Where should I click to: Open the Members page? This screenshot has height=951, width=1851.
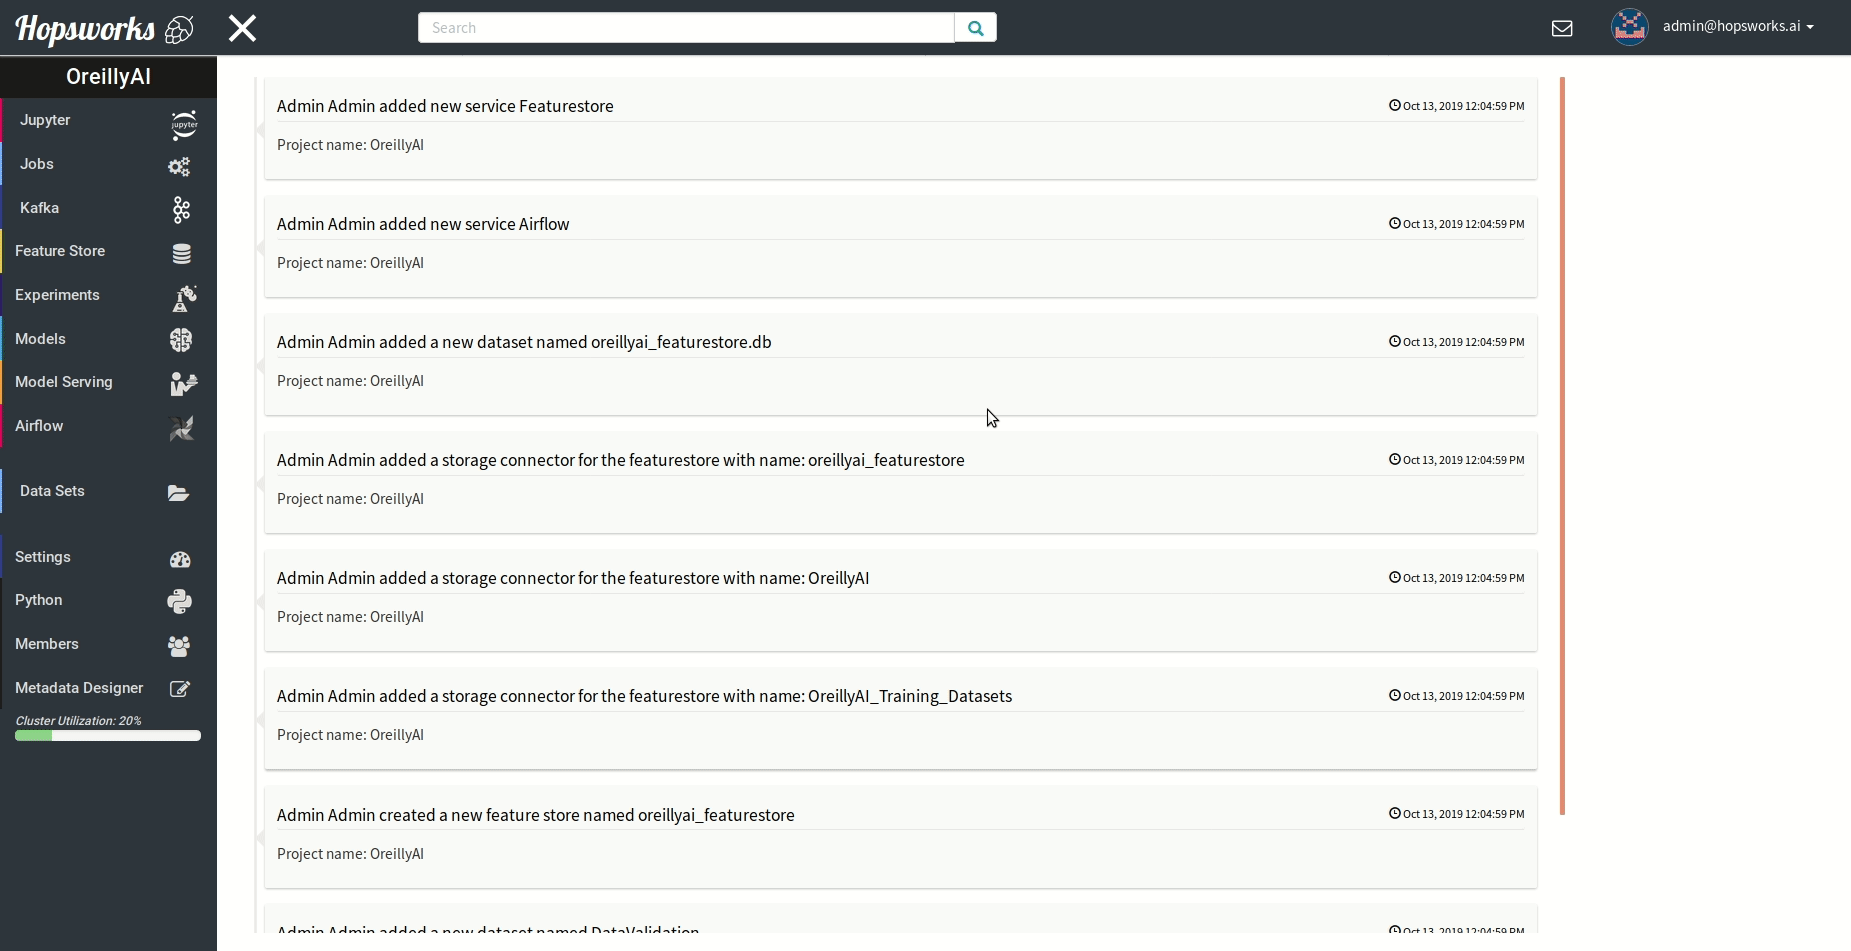pyautogui.click(x=47, y=644)
